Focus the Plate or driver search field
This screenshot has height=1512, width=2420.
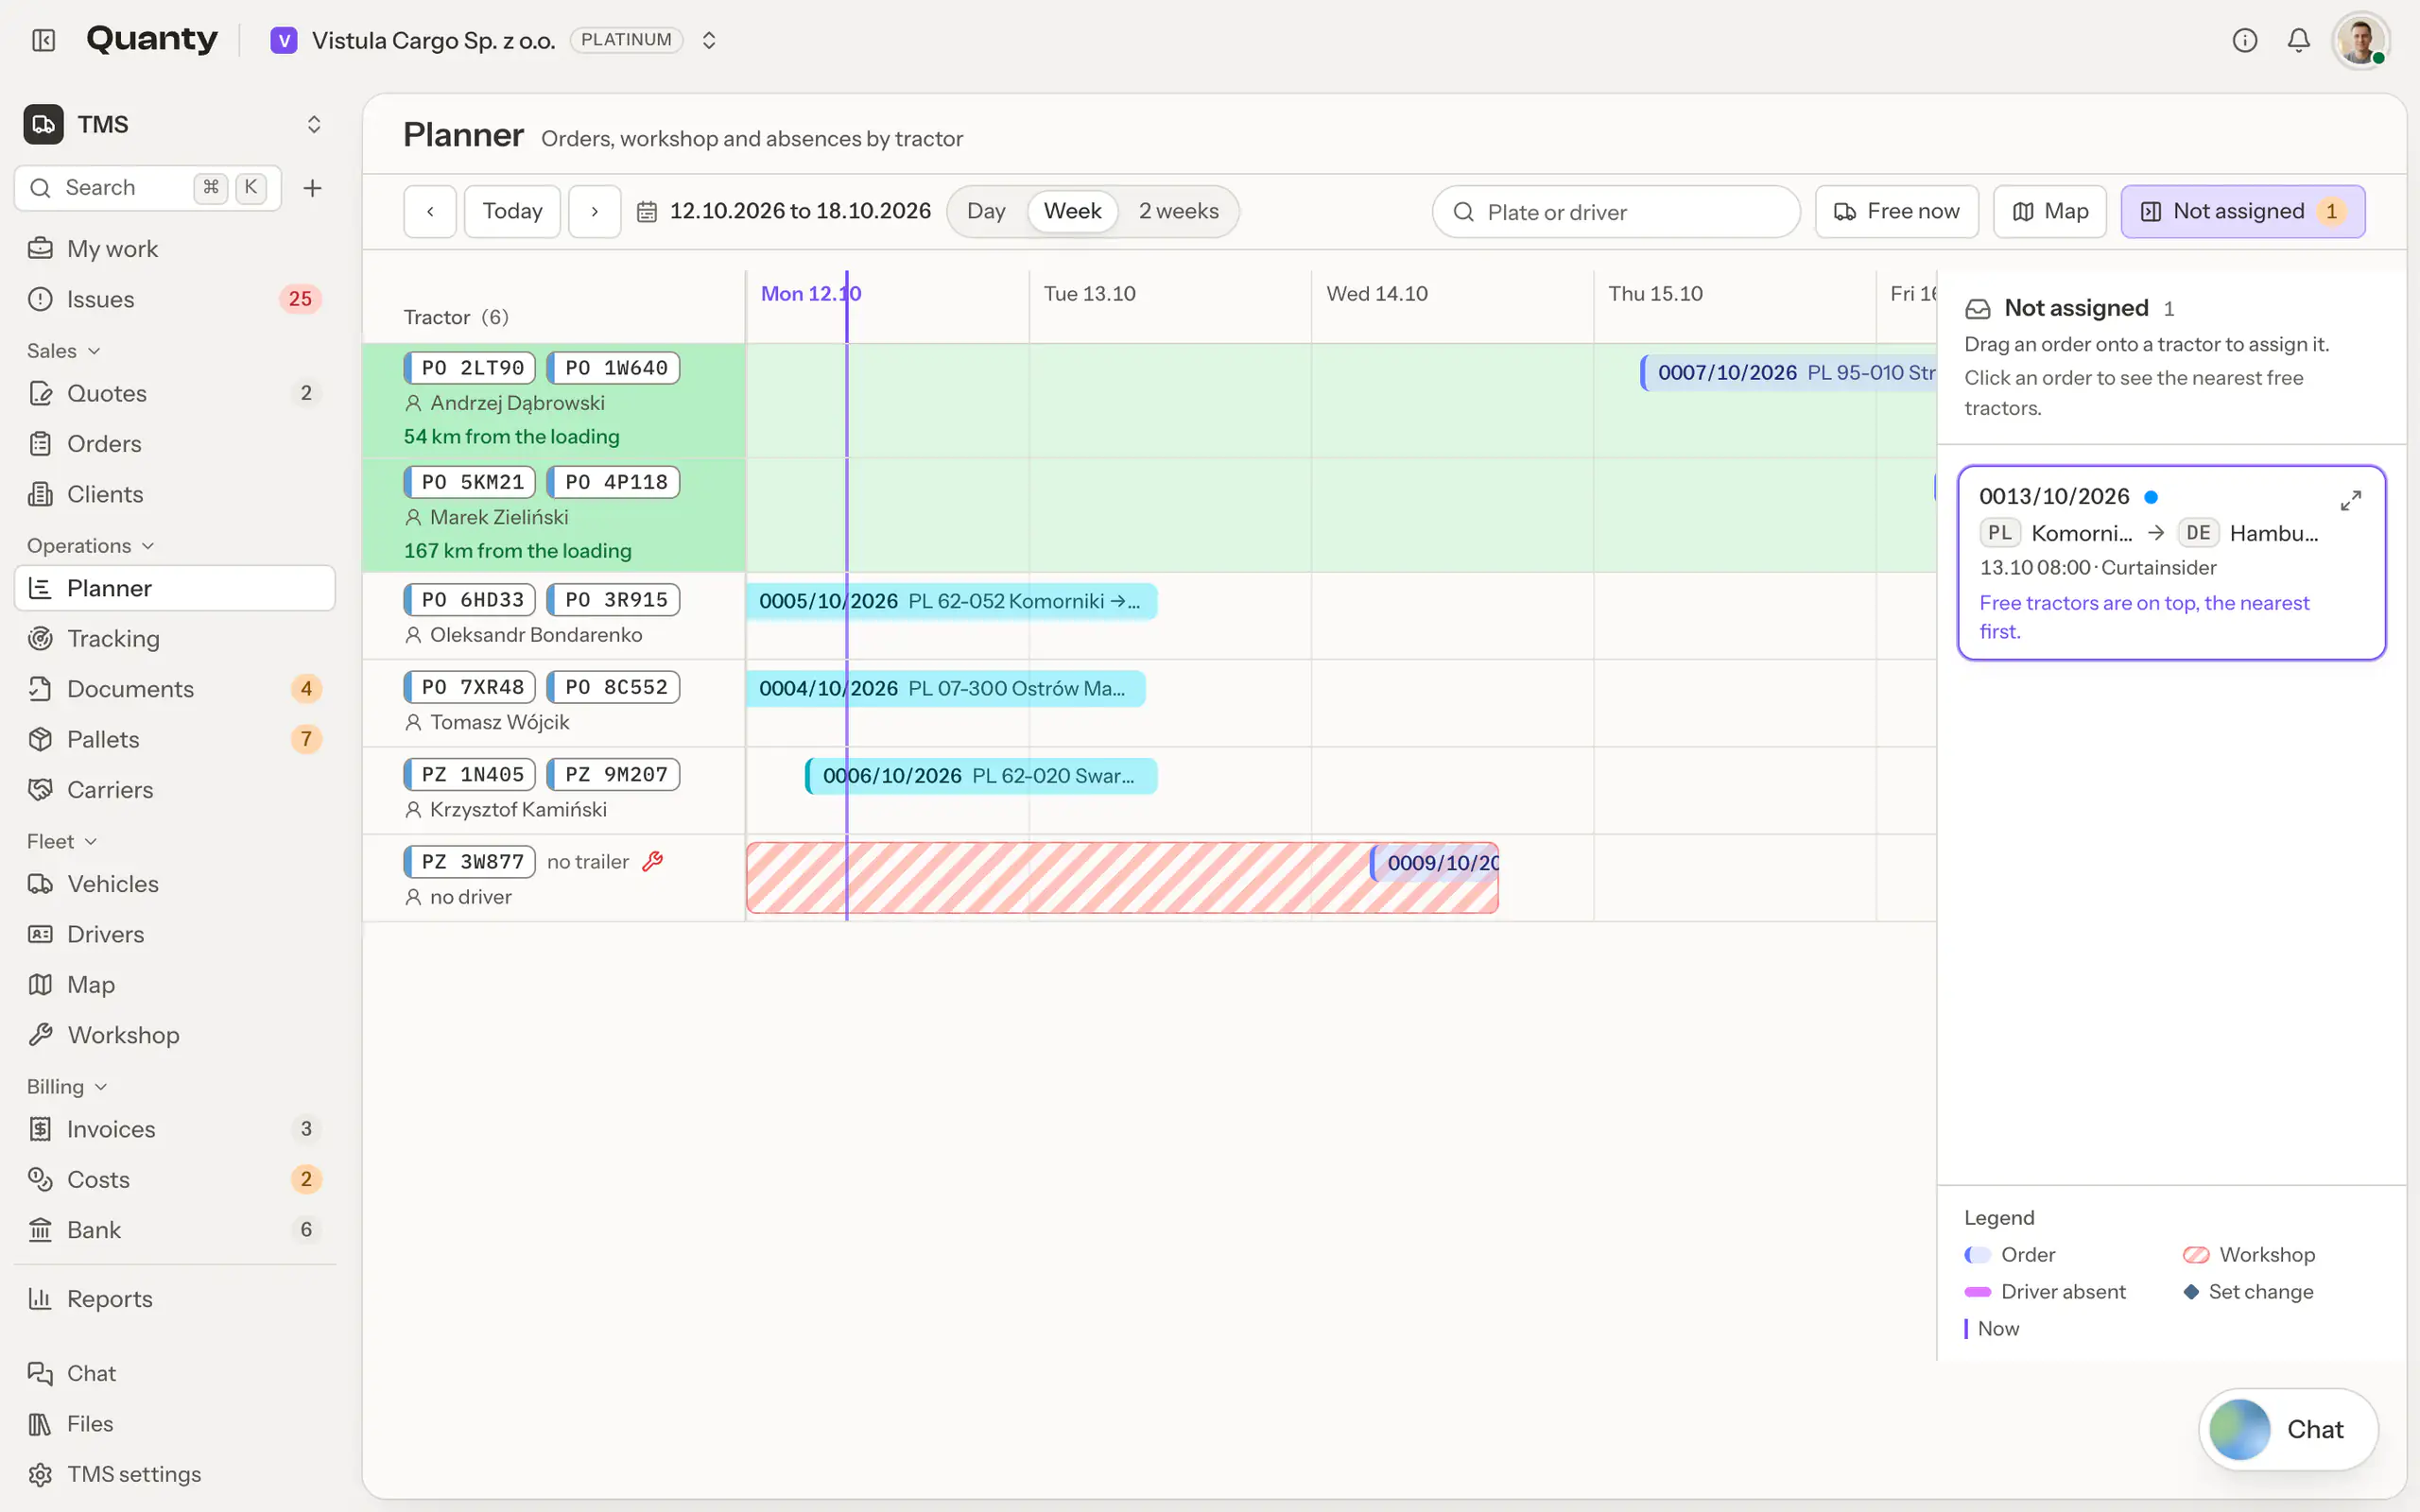[1616, 212]
